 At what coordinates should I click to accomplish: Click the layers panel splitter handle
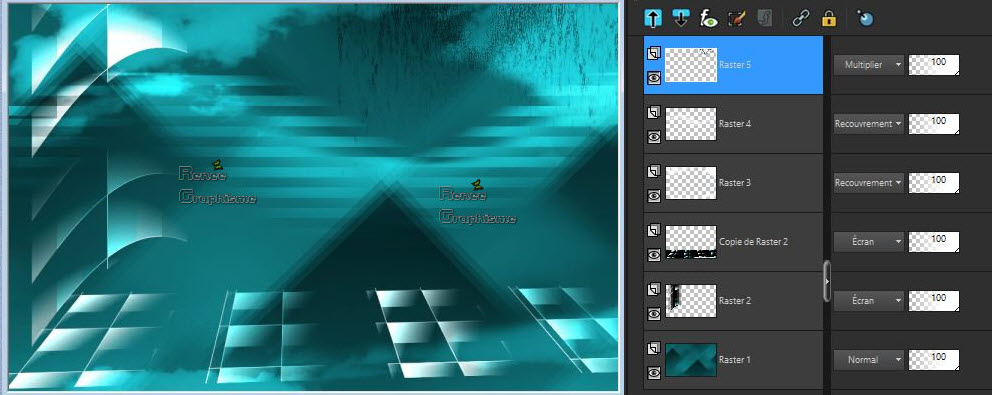tap(828, 280)
